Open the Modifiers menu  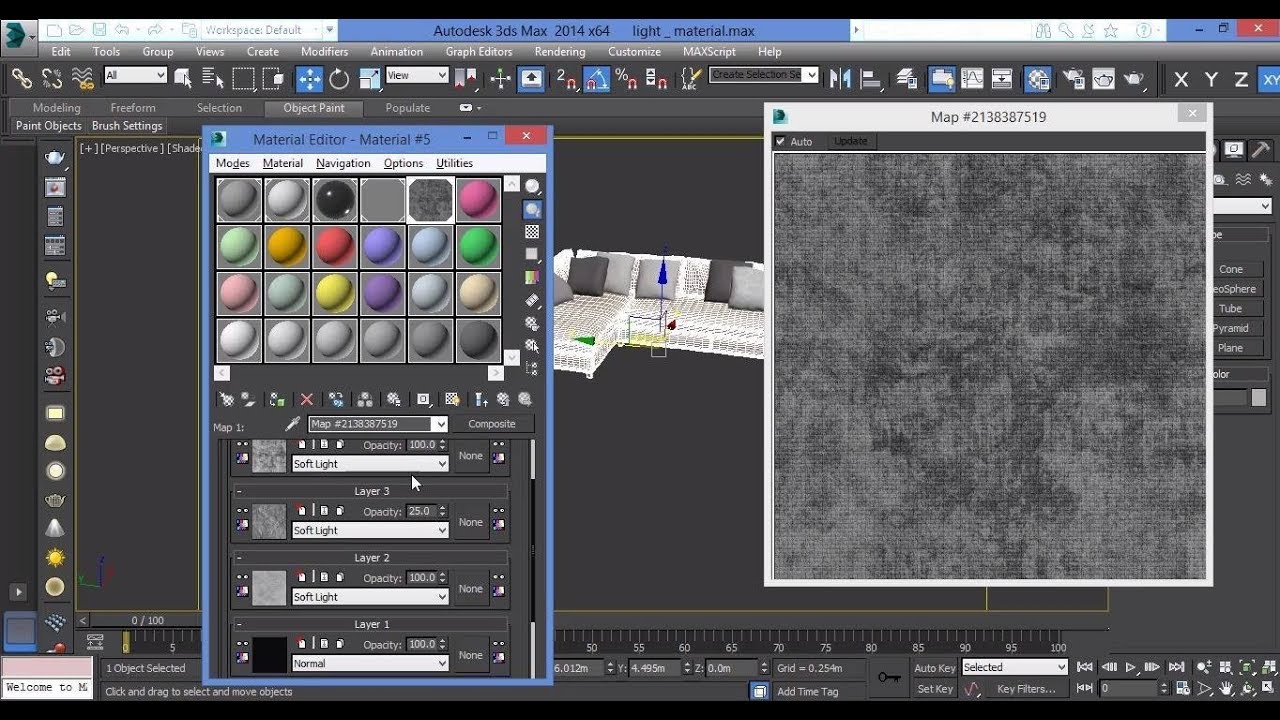pos(325,51)
